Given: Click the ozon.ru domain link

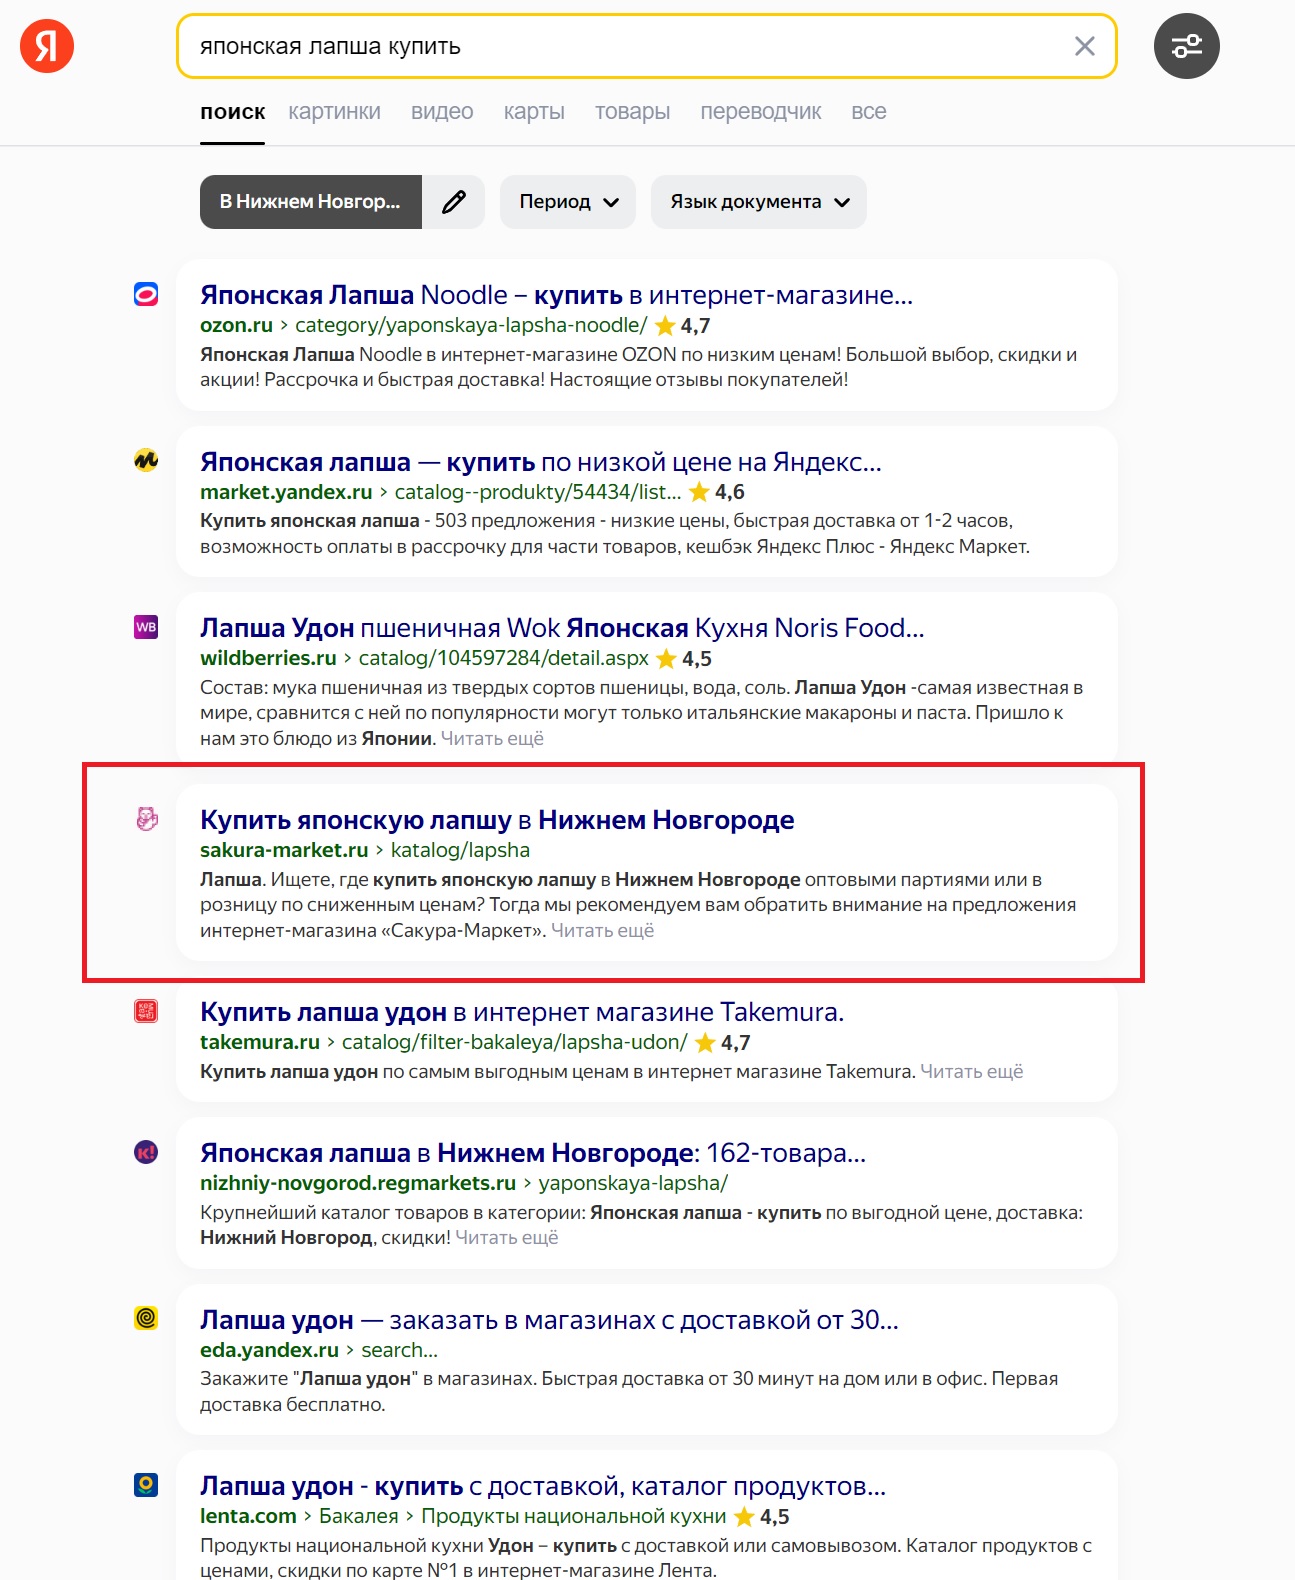Looking at the screenshot, I should tap(236, 325).
